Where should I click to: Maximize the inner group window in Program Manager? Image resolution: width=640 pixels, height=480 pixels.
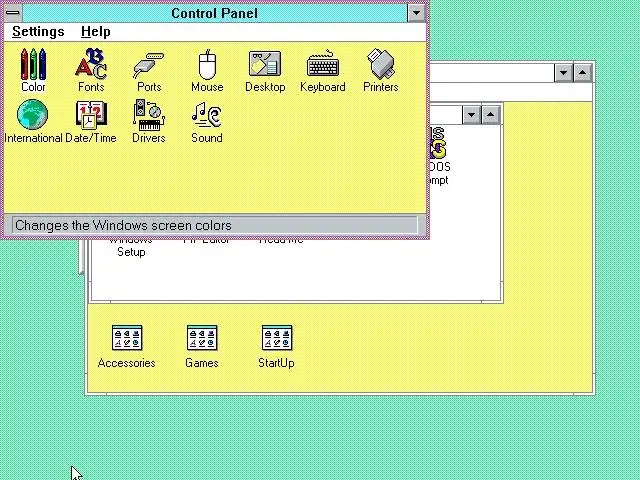pos(490,115)
